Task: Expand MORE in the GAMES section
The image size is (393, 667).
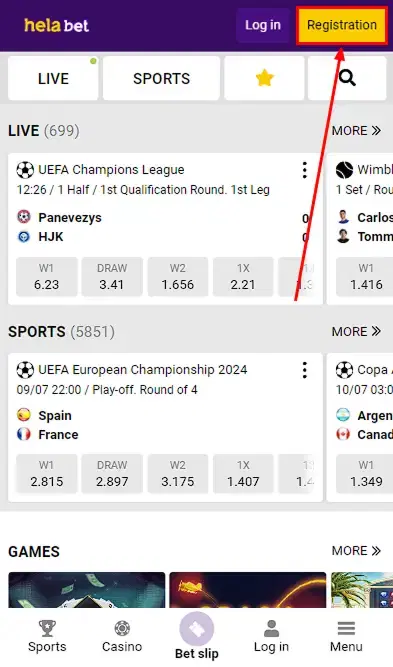Action: tap(356, 551)
